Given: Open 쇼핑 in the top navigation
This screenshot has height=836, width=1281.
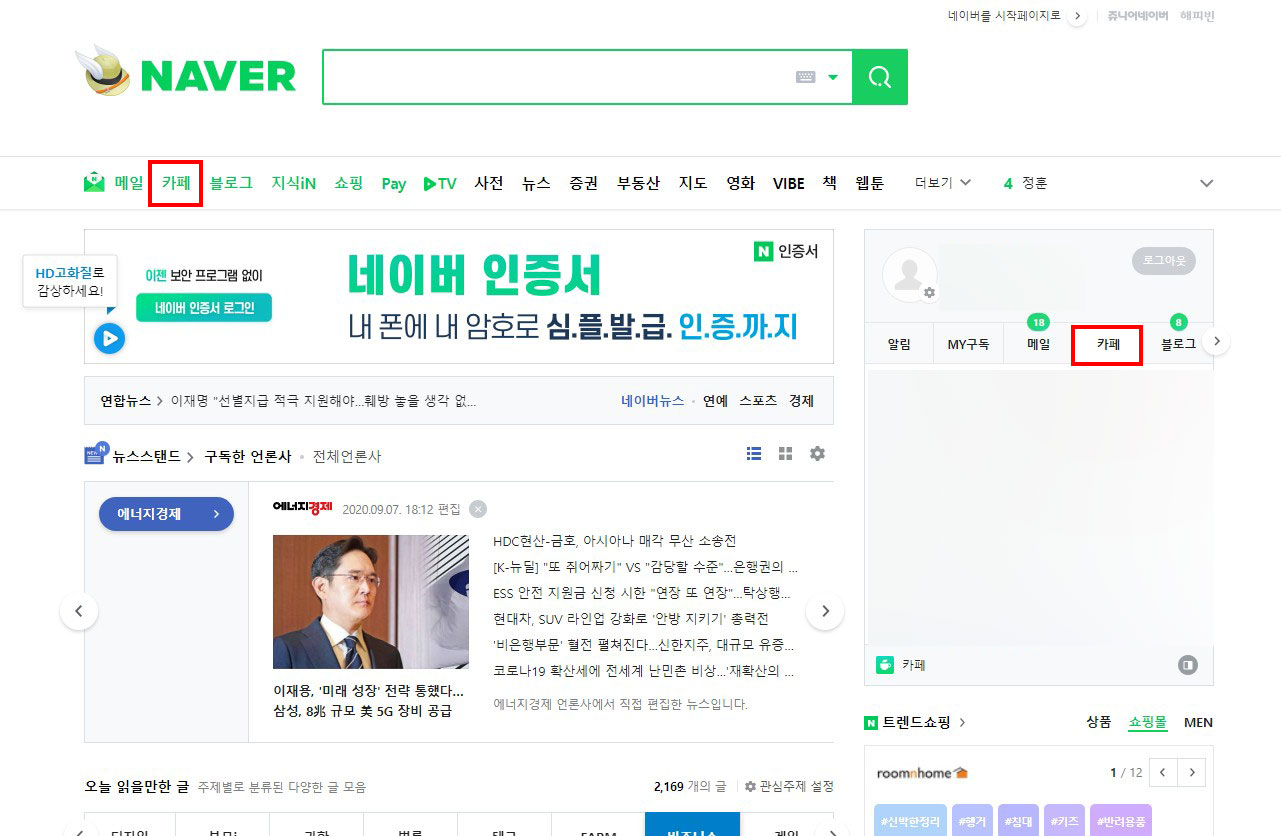Looking at the screenshot, I should coord(349,183).
